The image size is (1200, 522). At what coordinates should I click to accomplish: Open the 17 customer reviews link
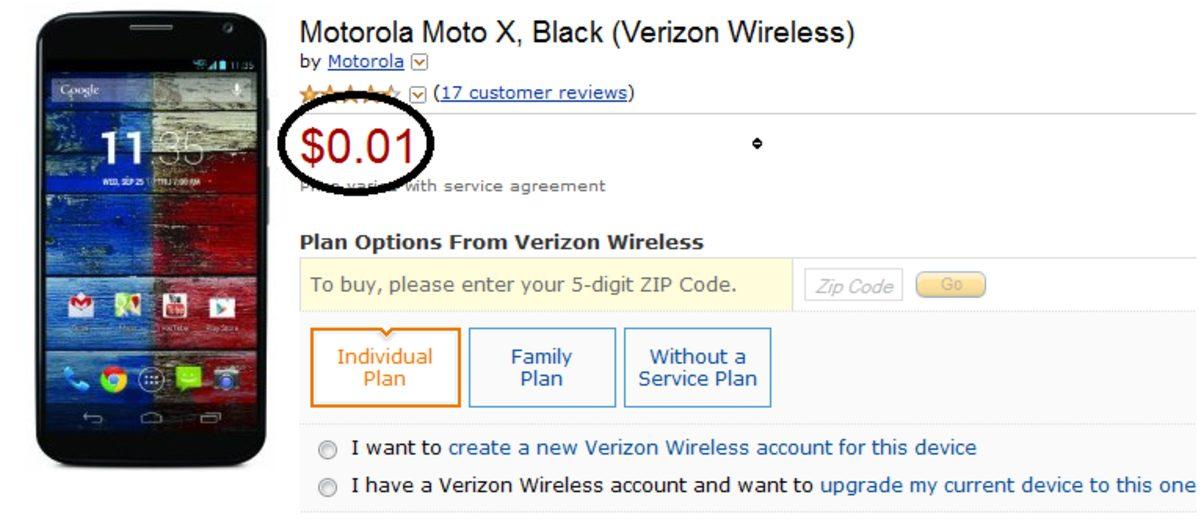(x=534, y=93)
